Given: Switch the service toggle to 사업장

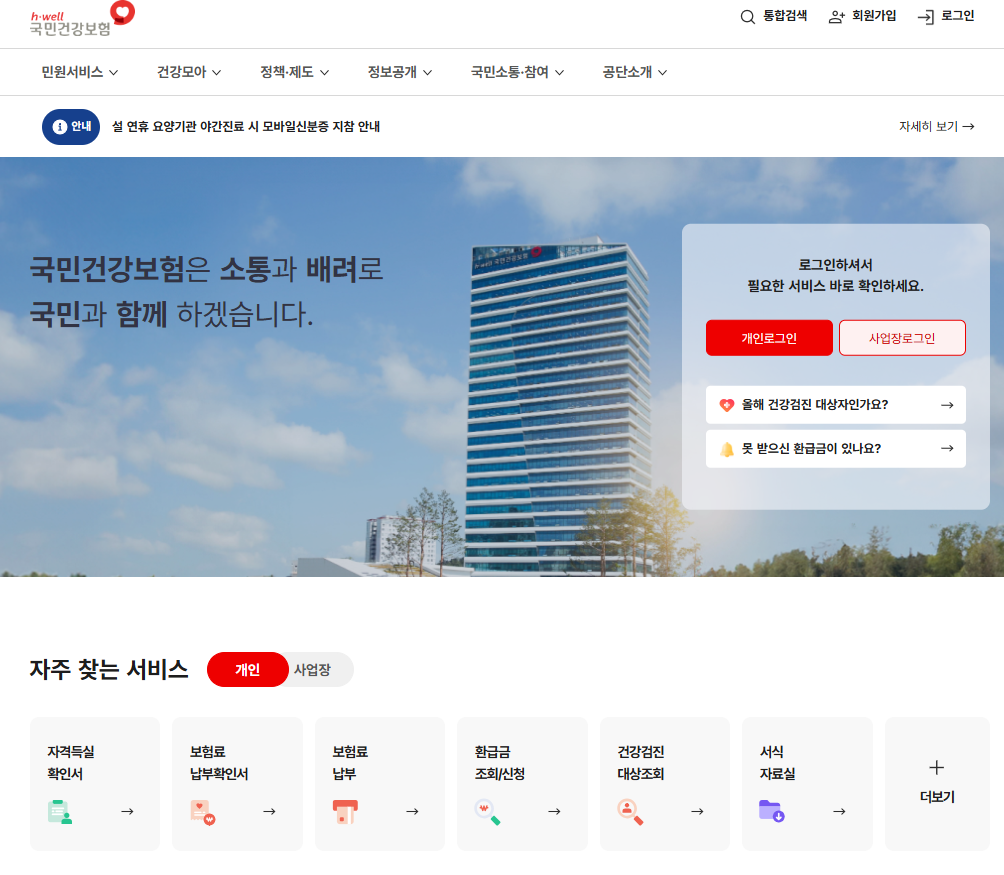Looking at the screenshot, I should coord(312,670).
